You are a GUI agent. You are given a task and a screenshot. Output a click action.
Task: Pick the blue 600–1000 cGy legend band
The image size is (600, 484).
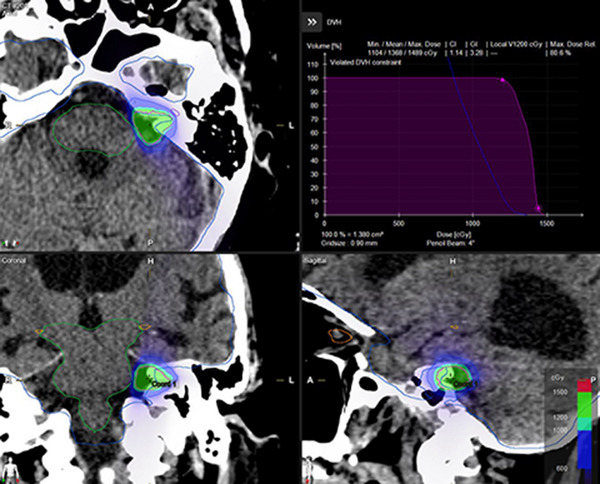(x=584, y=450)
